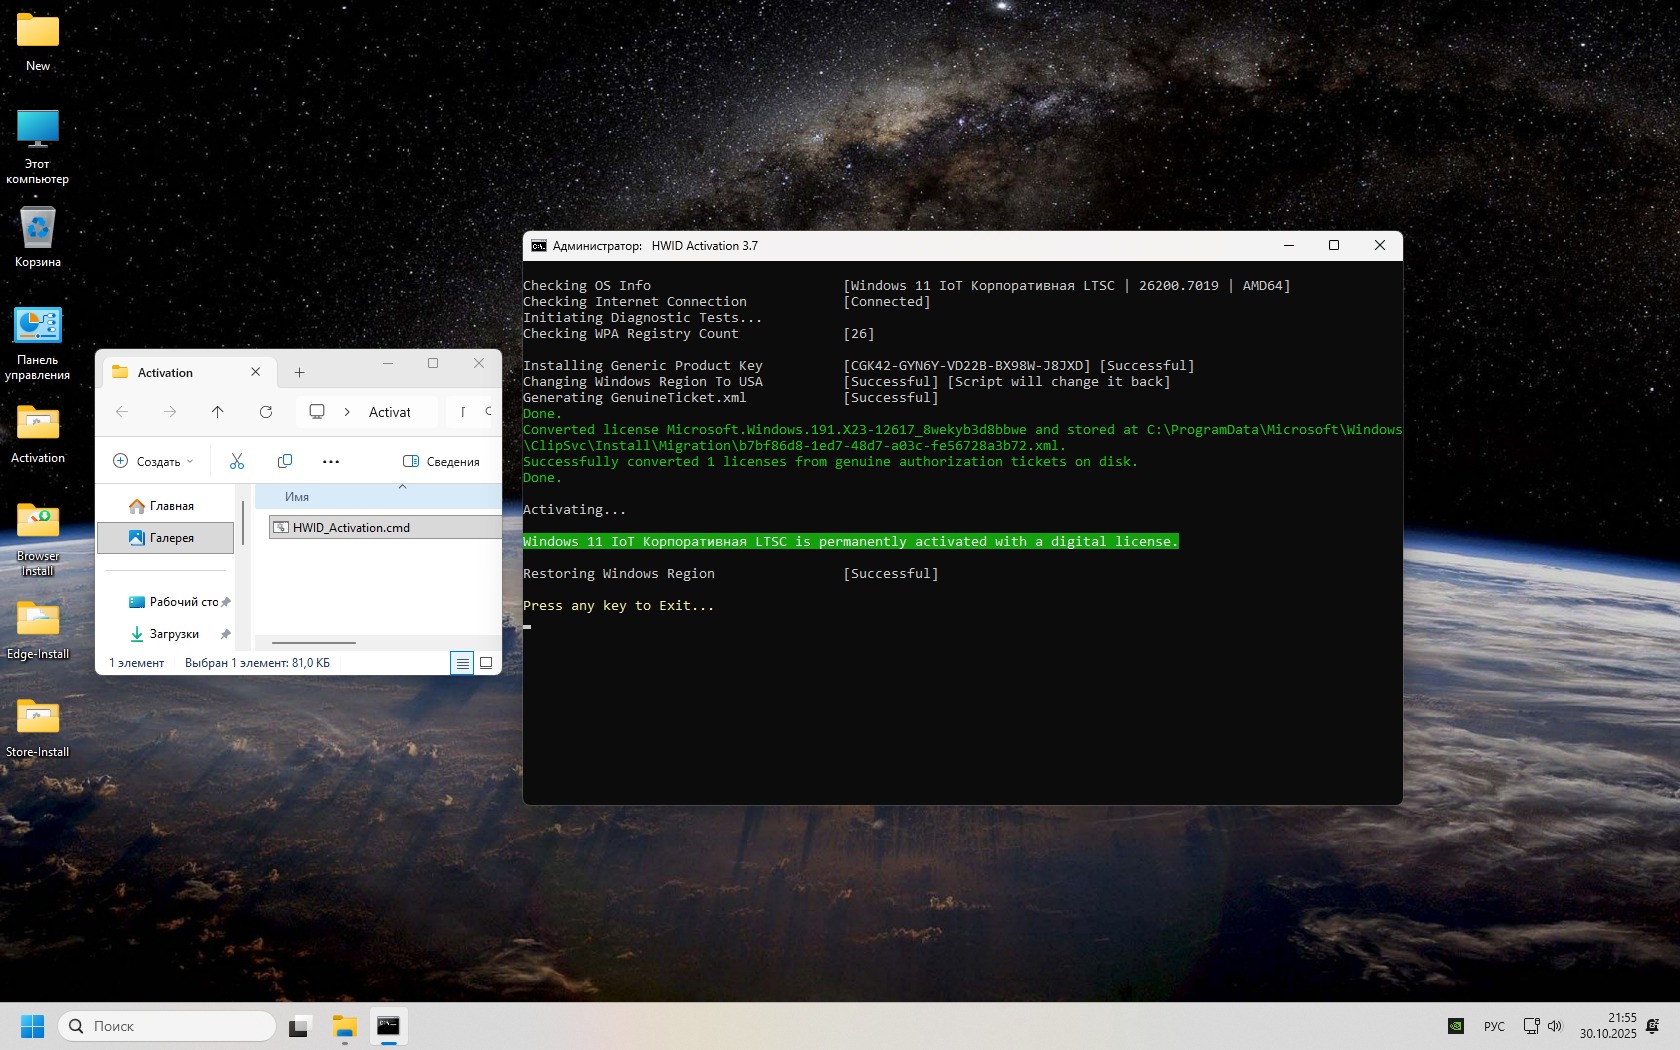The image size is (1680, 1050).
Task: Expand the address bar path chevron
Action: [347, 412]
